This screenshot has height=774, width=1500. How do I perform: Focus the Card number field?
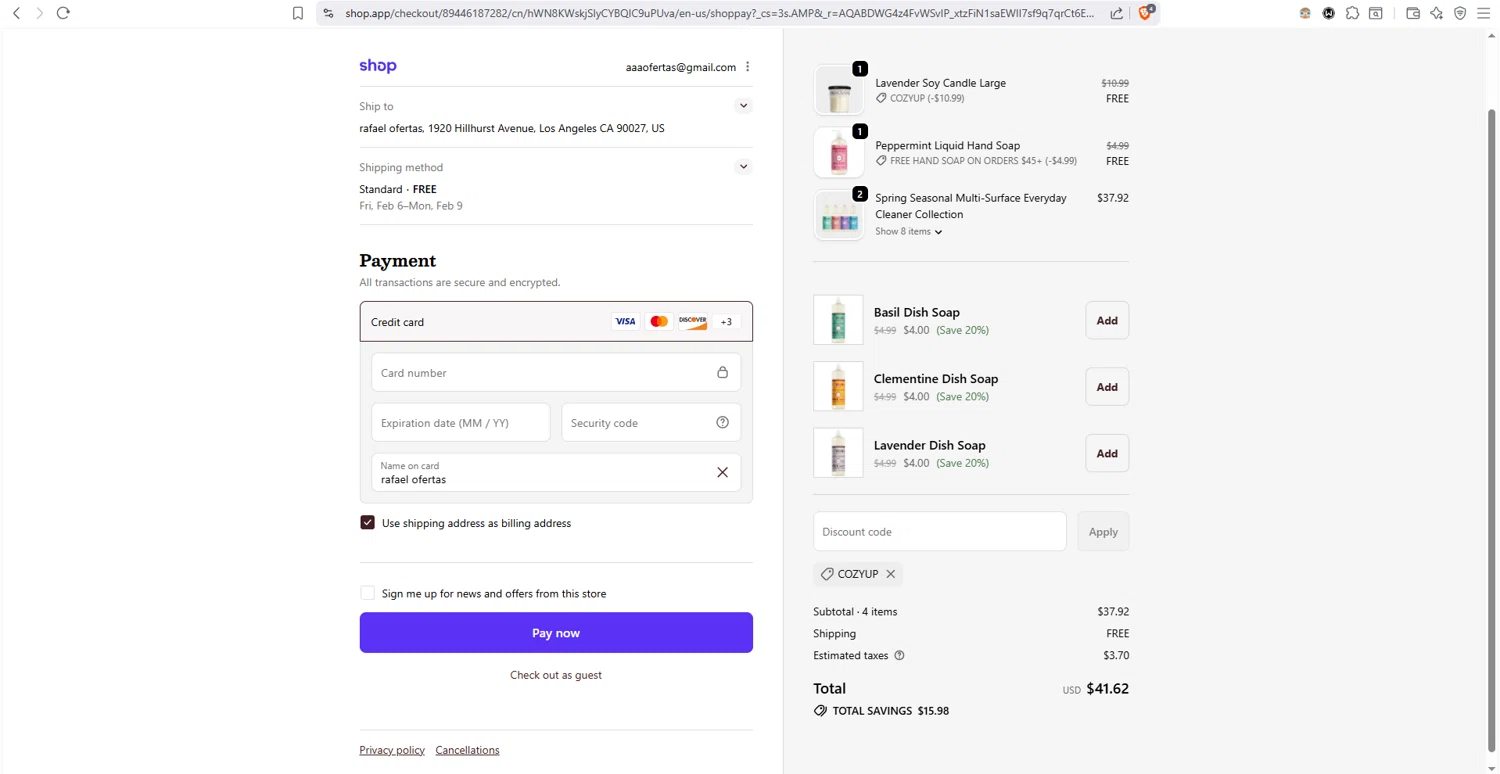556,373
